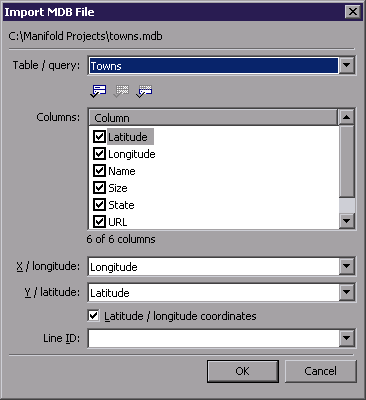Close the Import MDB File dialog

coord(353,12)
